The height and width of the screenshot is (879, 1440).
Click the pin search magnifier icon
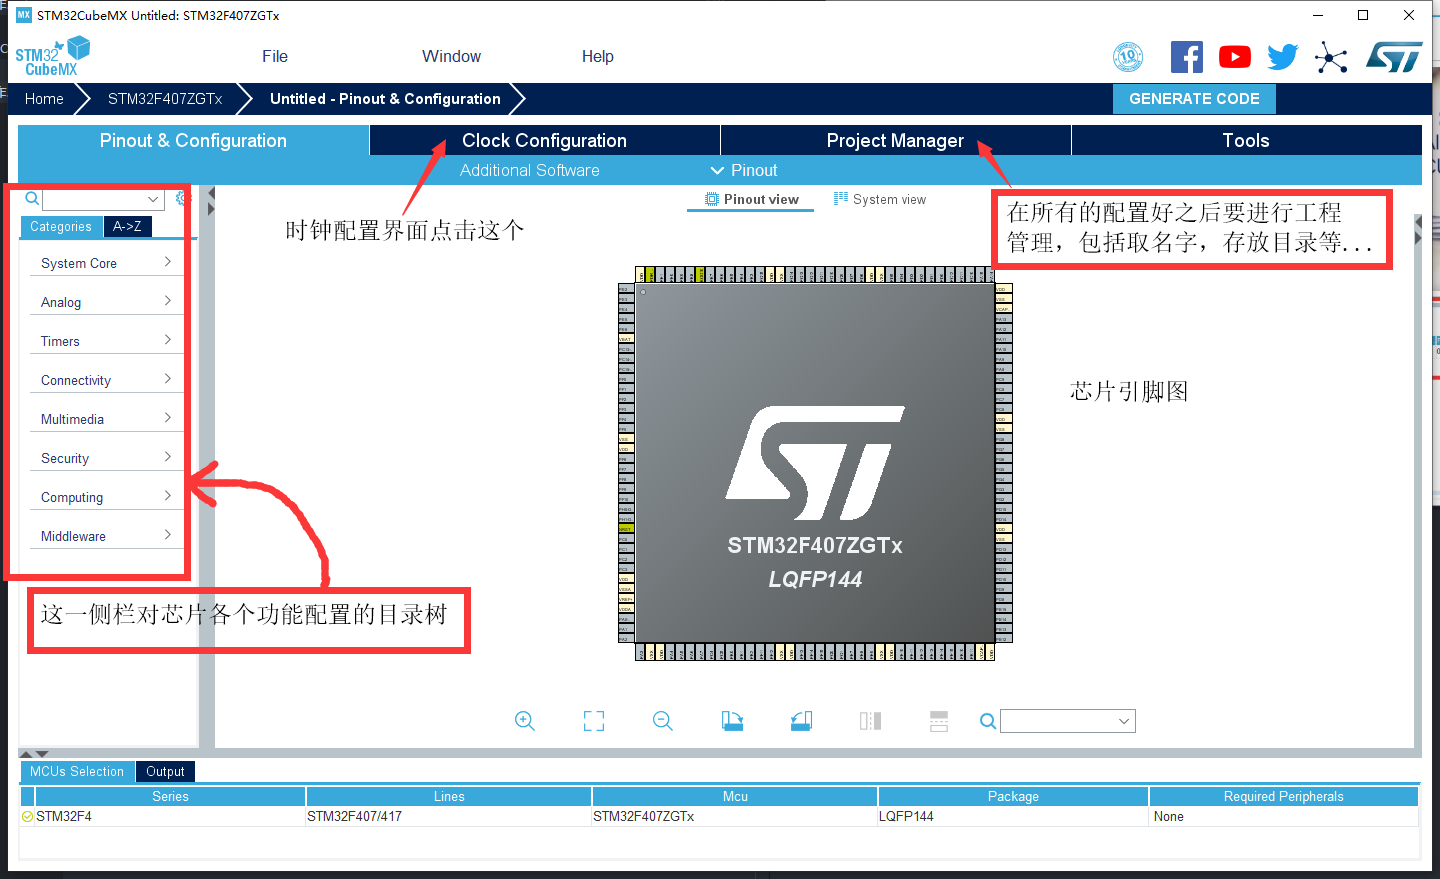coord(988,721)
